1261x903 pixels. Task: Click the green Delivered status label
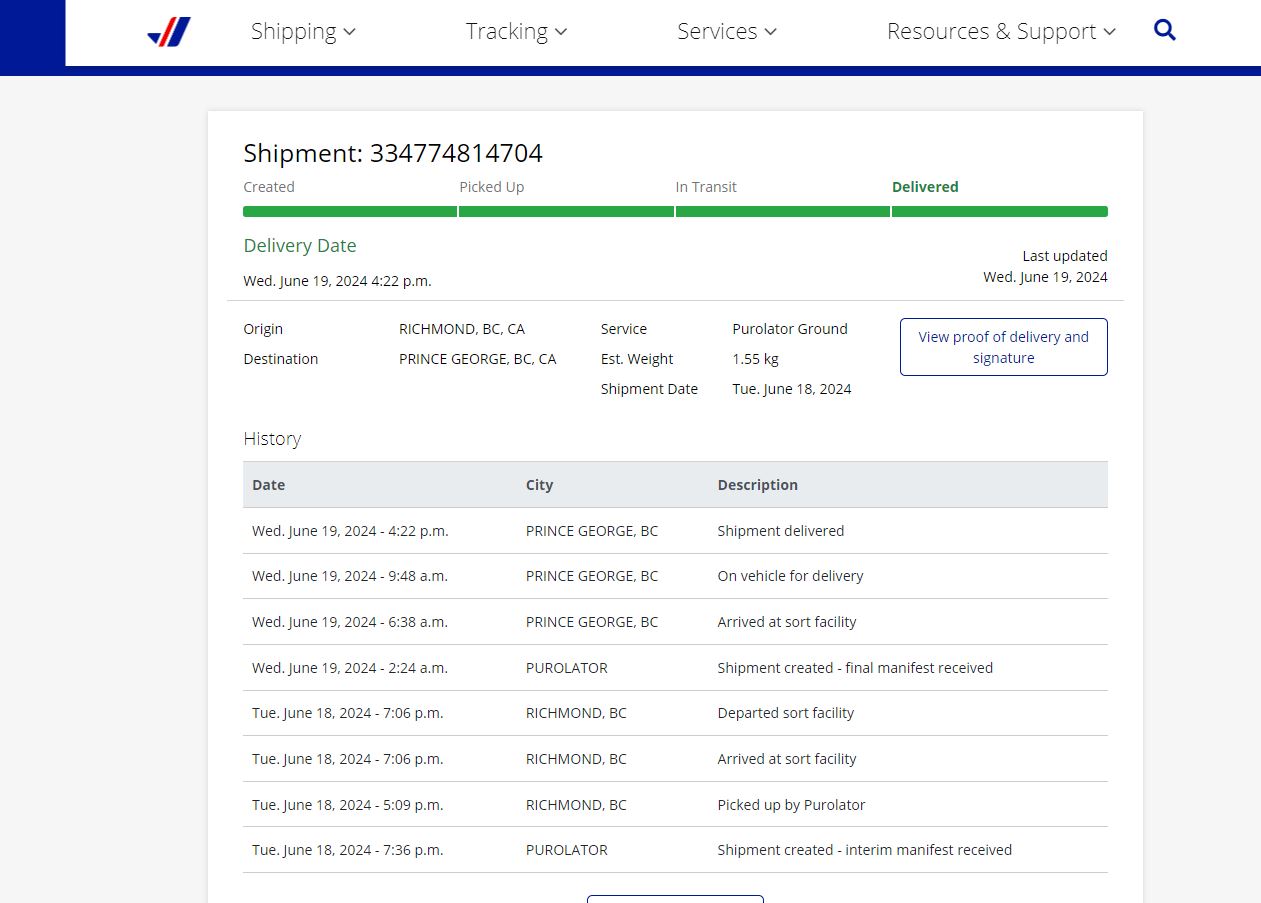[925, 187]
